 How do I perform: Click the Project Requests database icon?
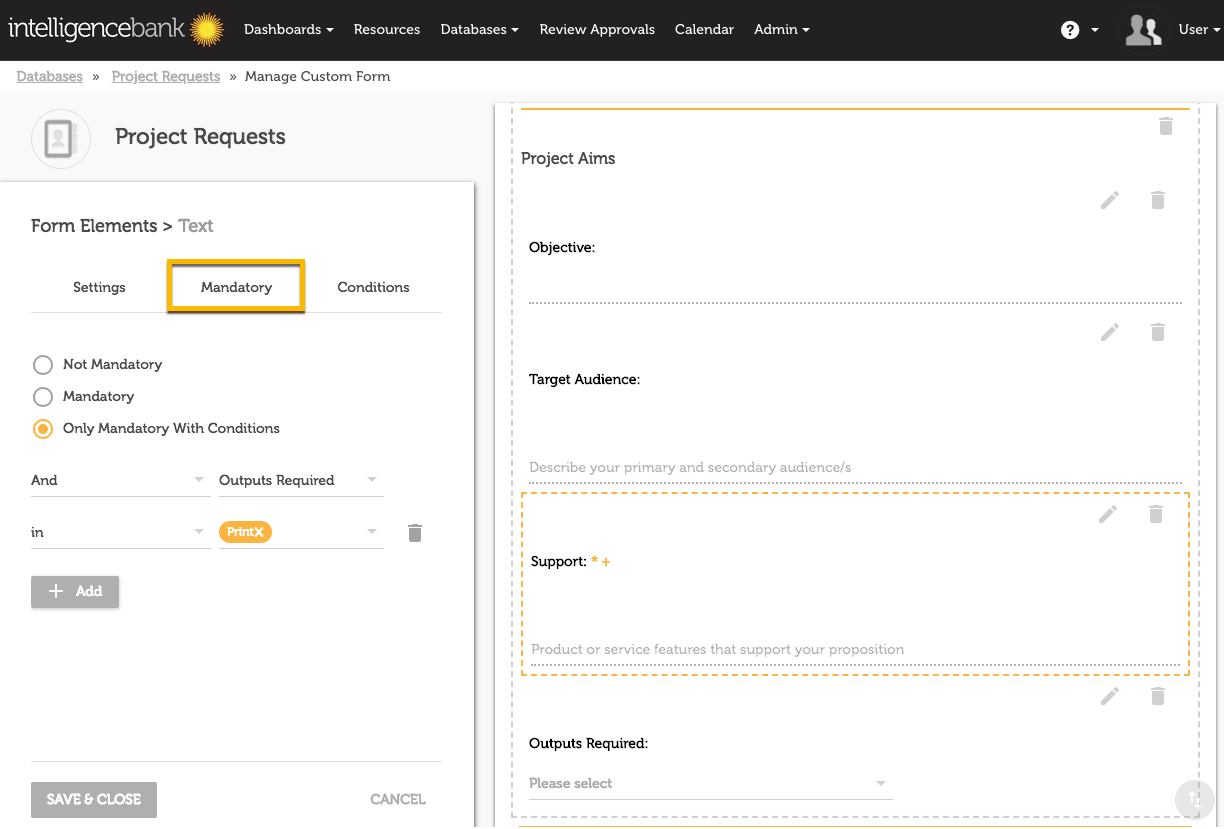(61, 138)
